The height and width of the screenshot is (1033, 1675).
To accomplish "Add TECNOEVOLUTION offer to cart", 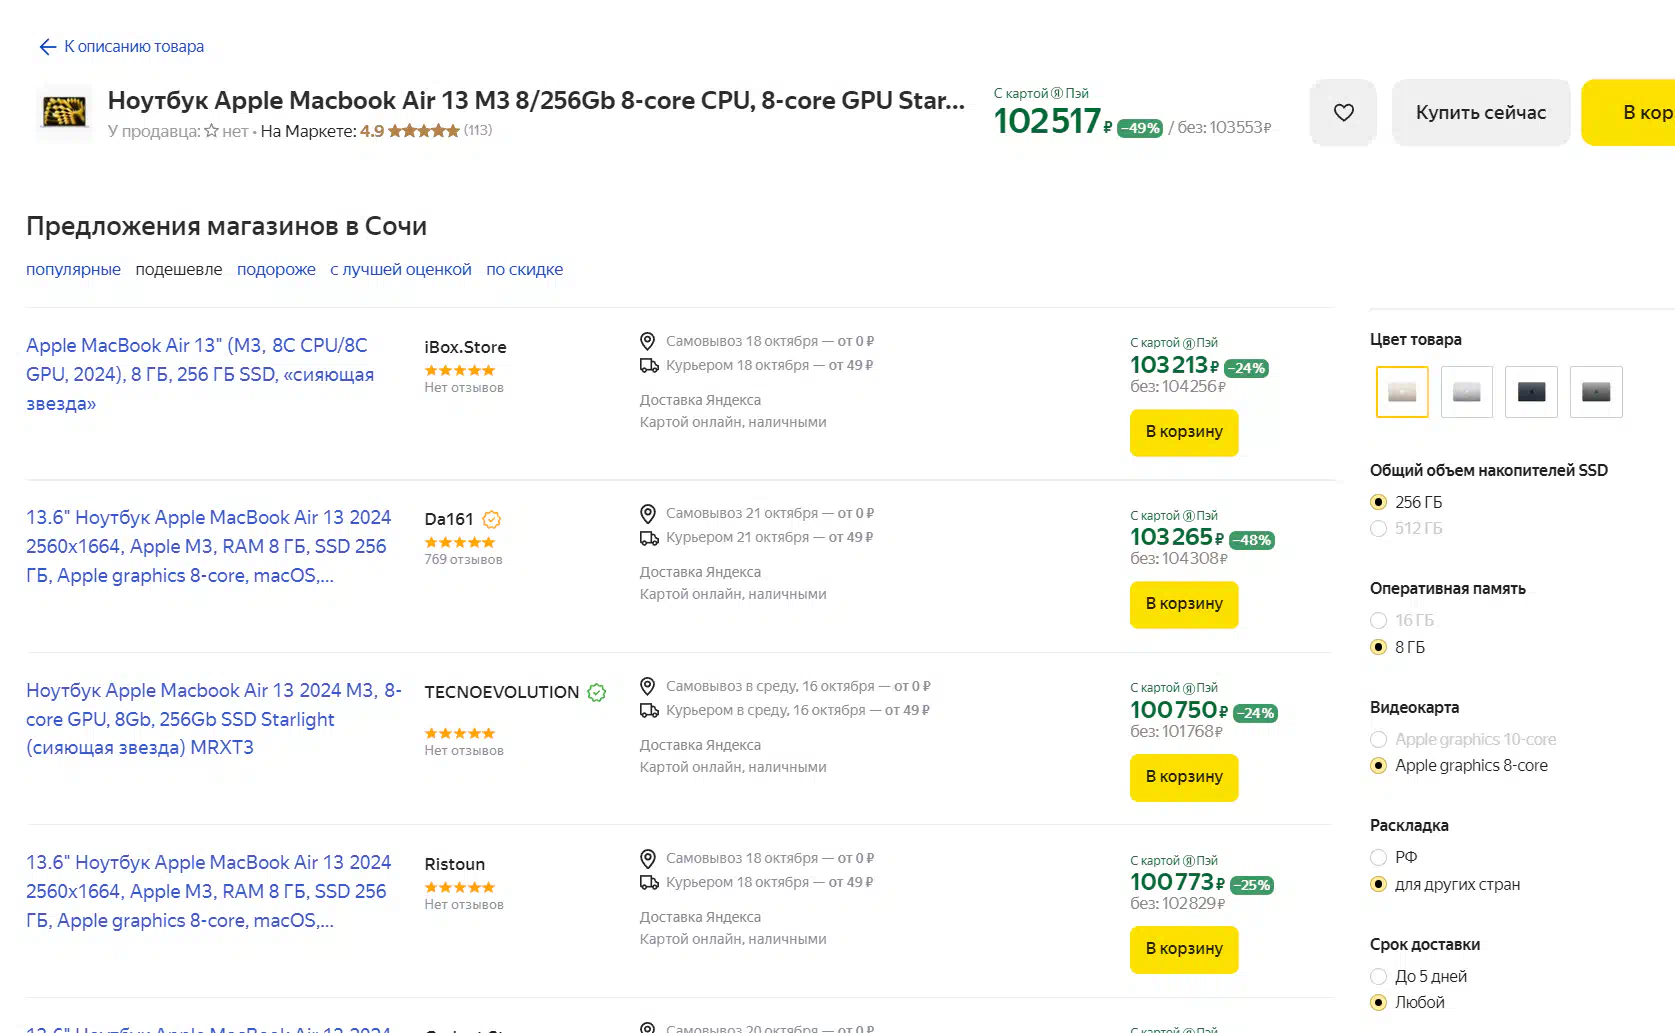I will click(1184, 777).
